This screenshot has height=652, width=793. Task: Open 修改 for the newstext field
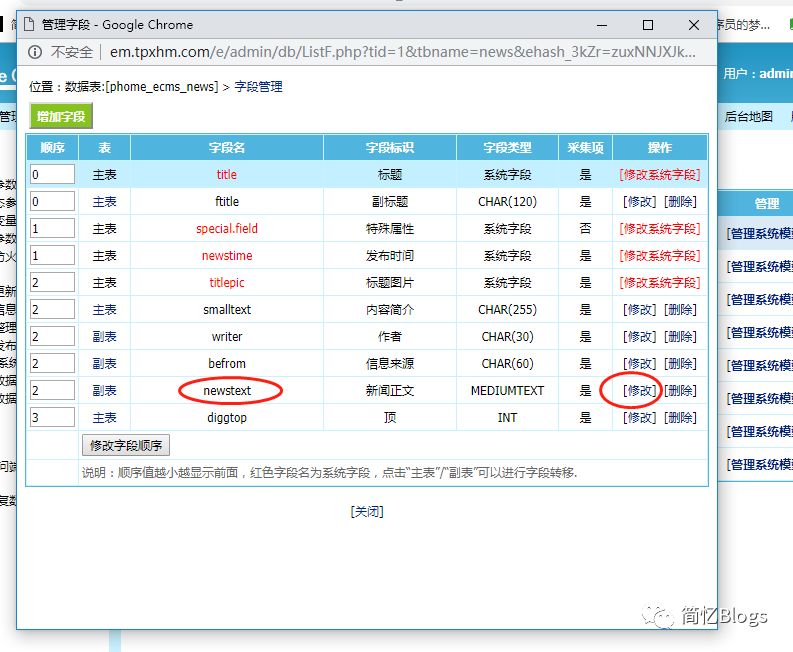click(x=639, y=391)
